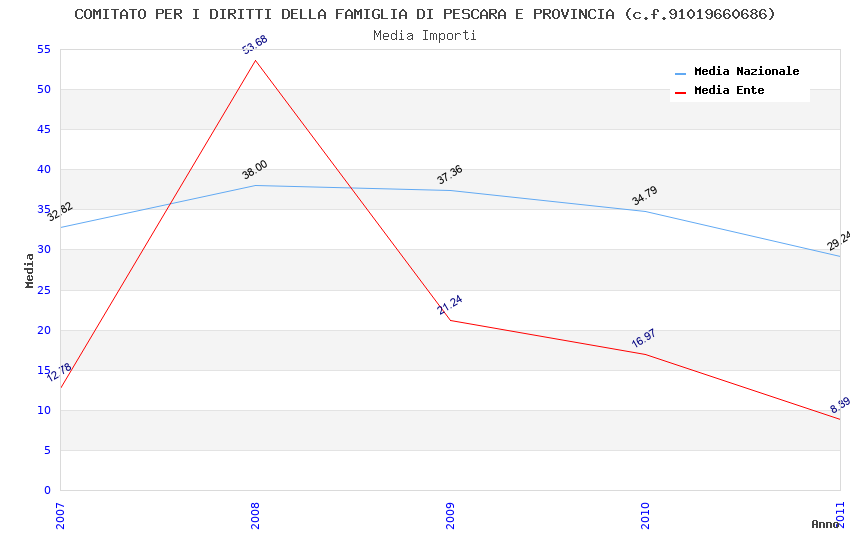Click the 2008 x-axis year label
Screen dimensions: 850x550
point(255,514)
